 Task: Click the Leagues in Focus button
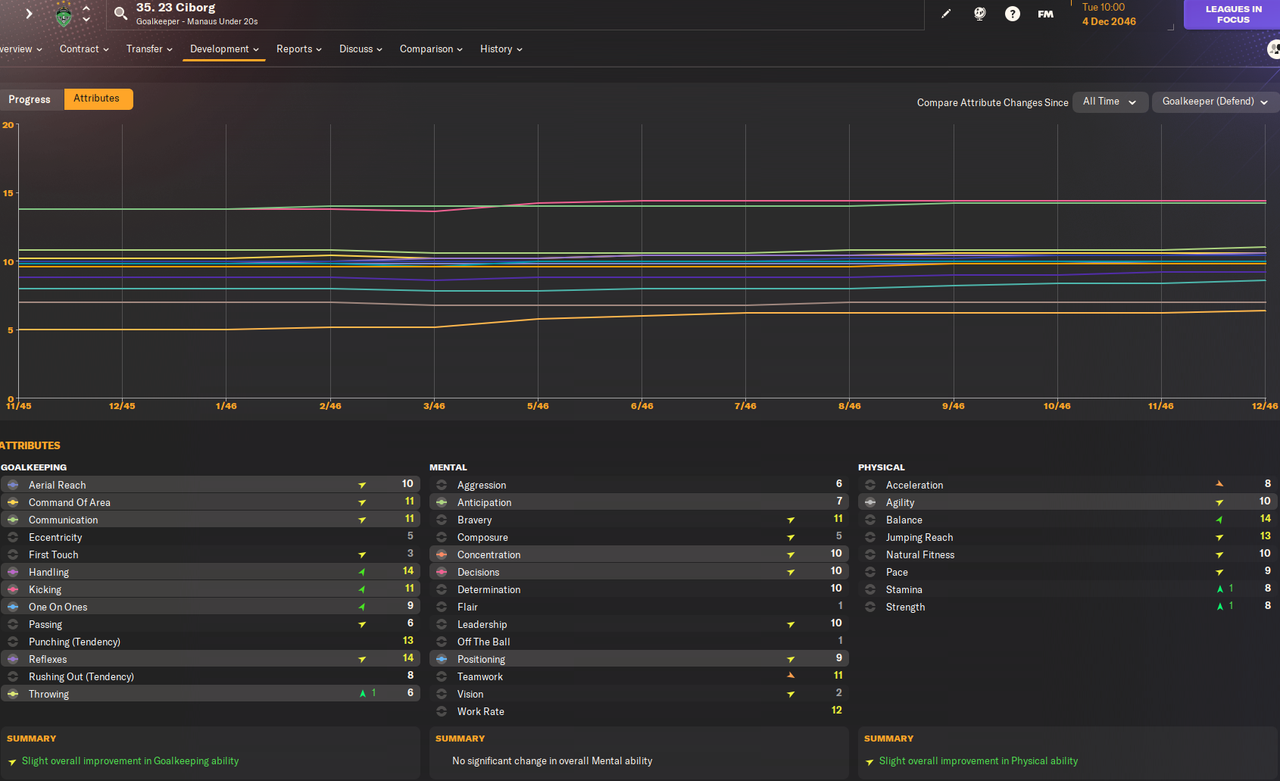[1233, 14]
